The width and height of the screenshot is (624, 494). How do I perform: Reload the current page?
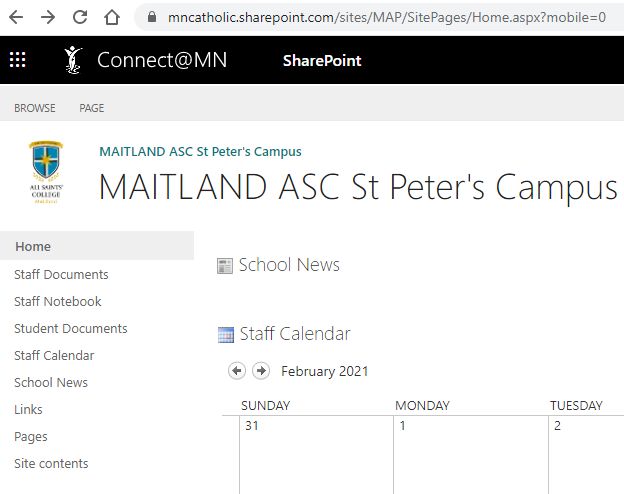click(80, 17)
